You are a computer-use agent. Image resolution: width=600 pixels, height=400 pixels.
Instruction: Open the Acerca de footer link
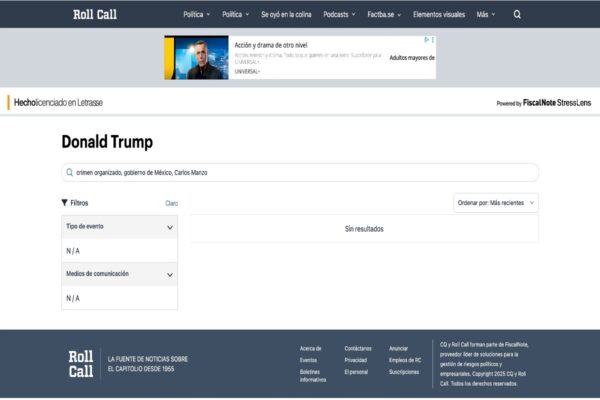310,349
